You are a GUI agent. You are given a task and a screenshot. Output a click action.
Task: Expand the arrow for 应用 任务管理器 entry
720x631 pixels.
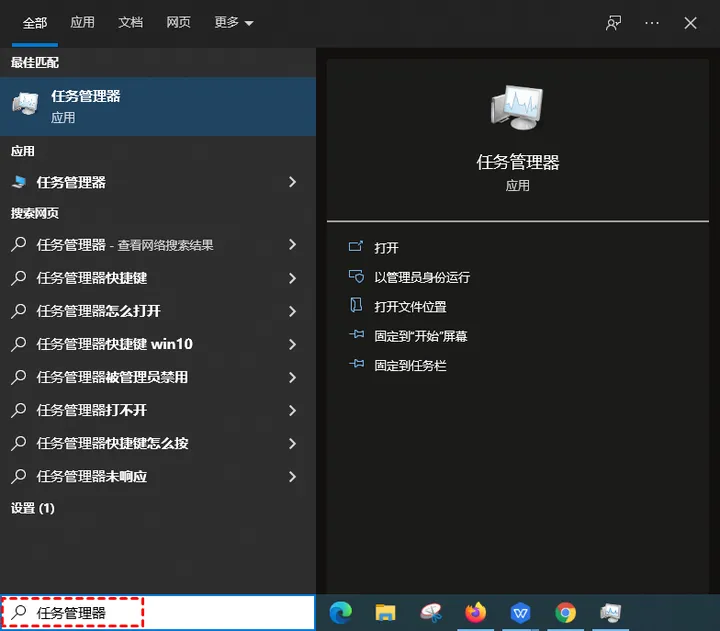(x=292, y=182)
